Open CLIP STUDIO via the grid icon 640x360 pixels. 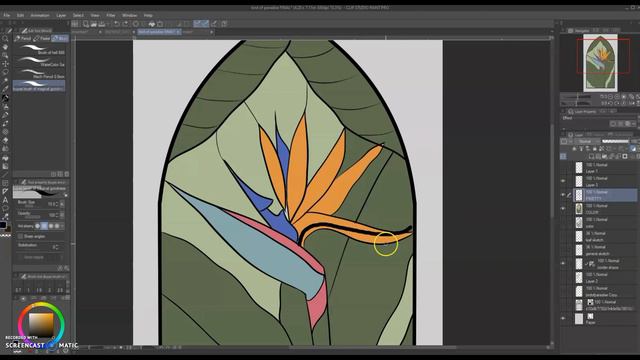point(75,24)
